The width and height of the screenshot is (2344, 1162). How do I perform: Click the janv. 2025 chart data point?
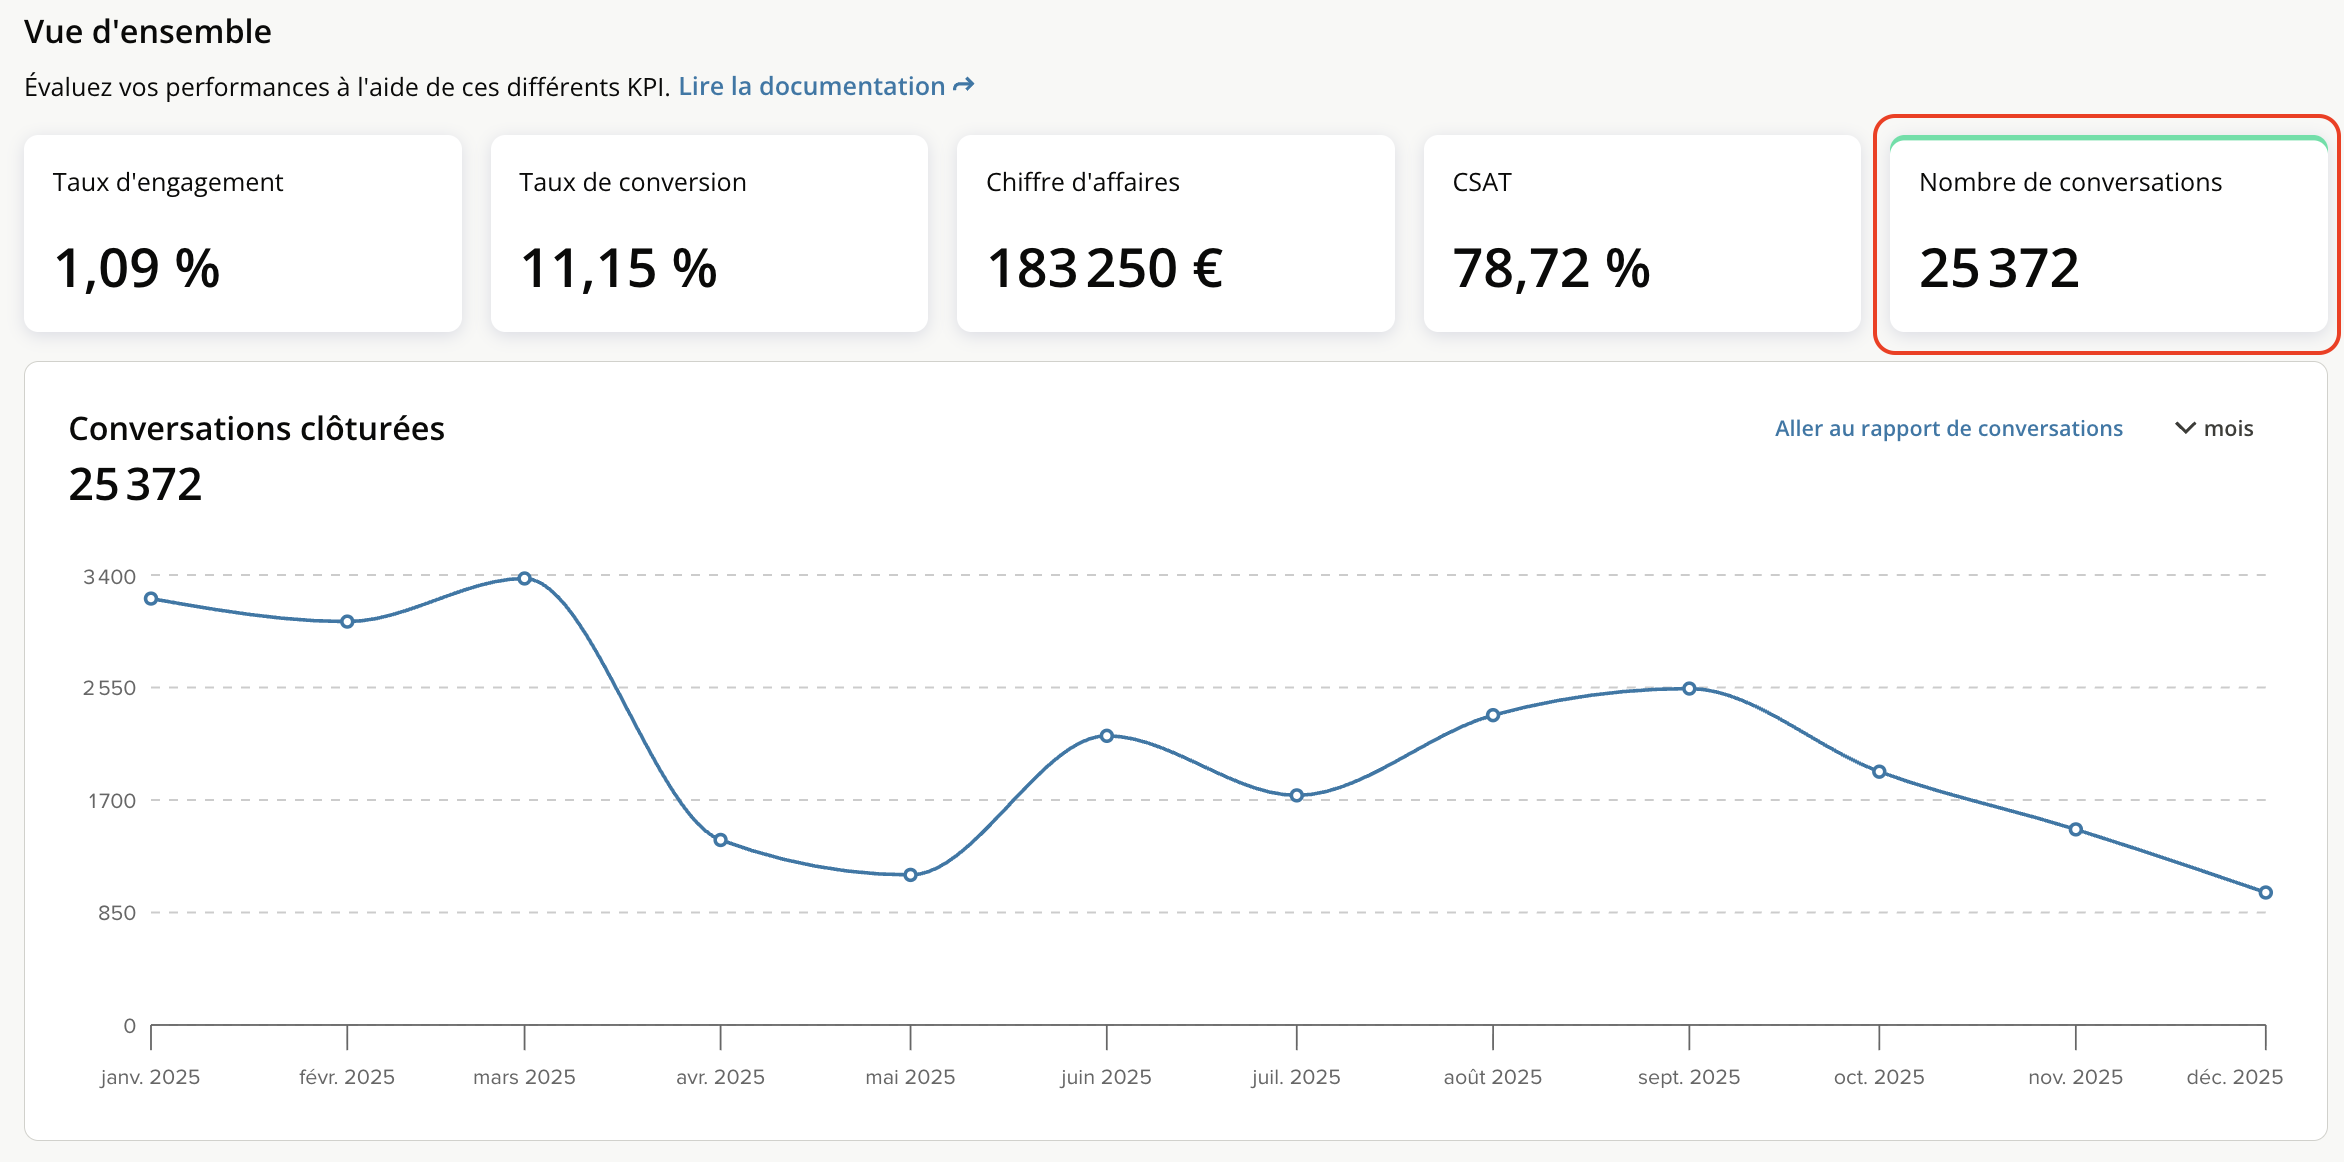point(151,599)
